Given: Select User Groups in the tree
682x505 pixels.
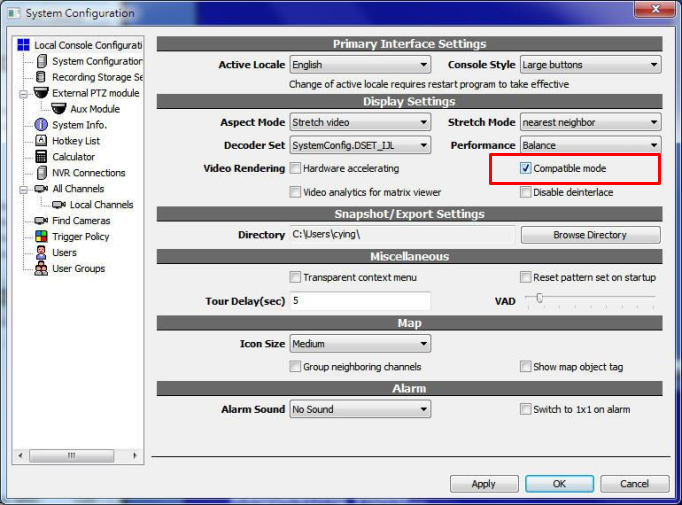Looking at the screenshot, I should pos(79,268).
